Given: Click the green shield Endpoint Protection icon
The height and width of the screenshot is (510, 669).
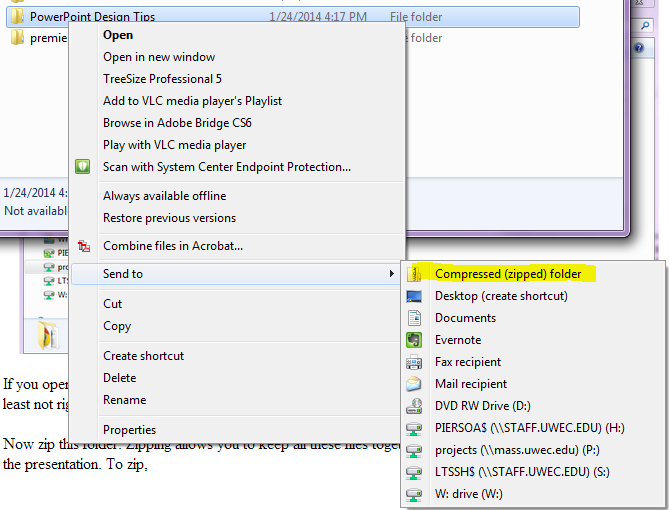Looking at the screenshot, I should pos(83,166).
